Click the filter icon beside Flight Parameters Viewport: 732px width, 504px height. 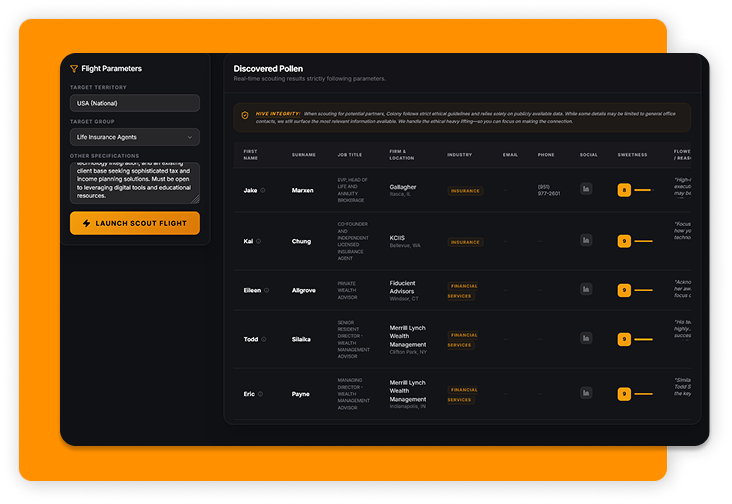click(74, 69)
